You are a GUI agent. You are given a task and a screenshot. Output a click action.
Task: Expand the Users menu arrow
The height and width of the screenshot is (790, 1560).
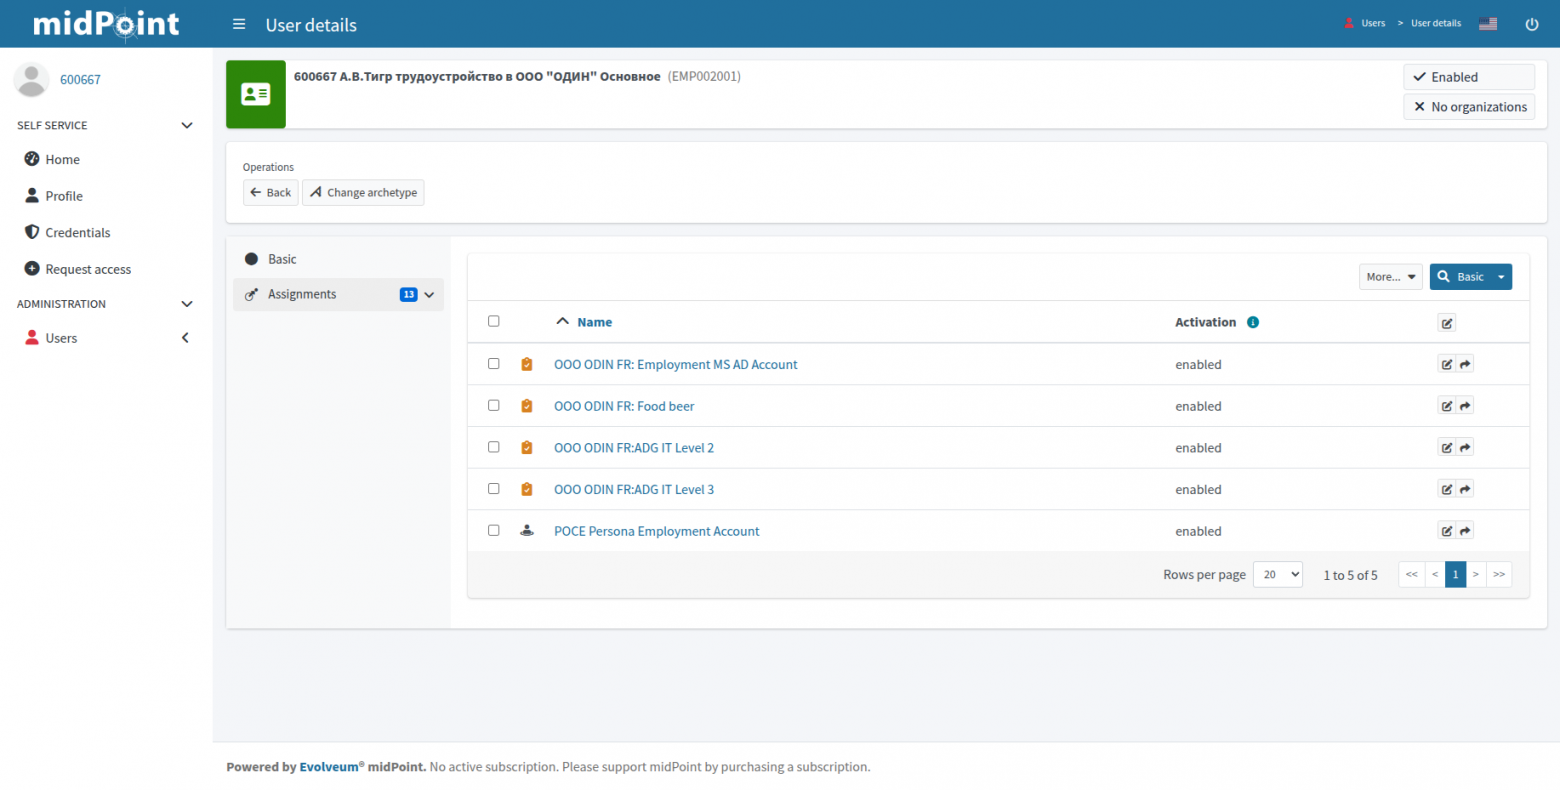point(185,338)
